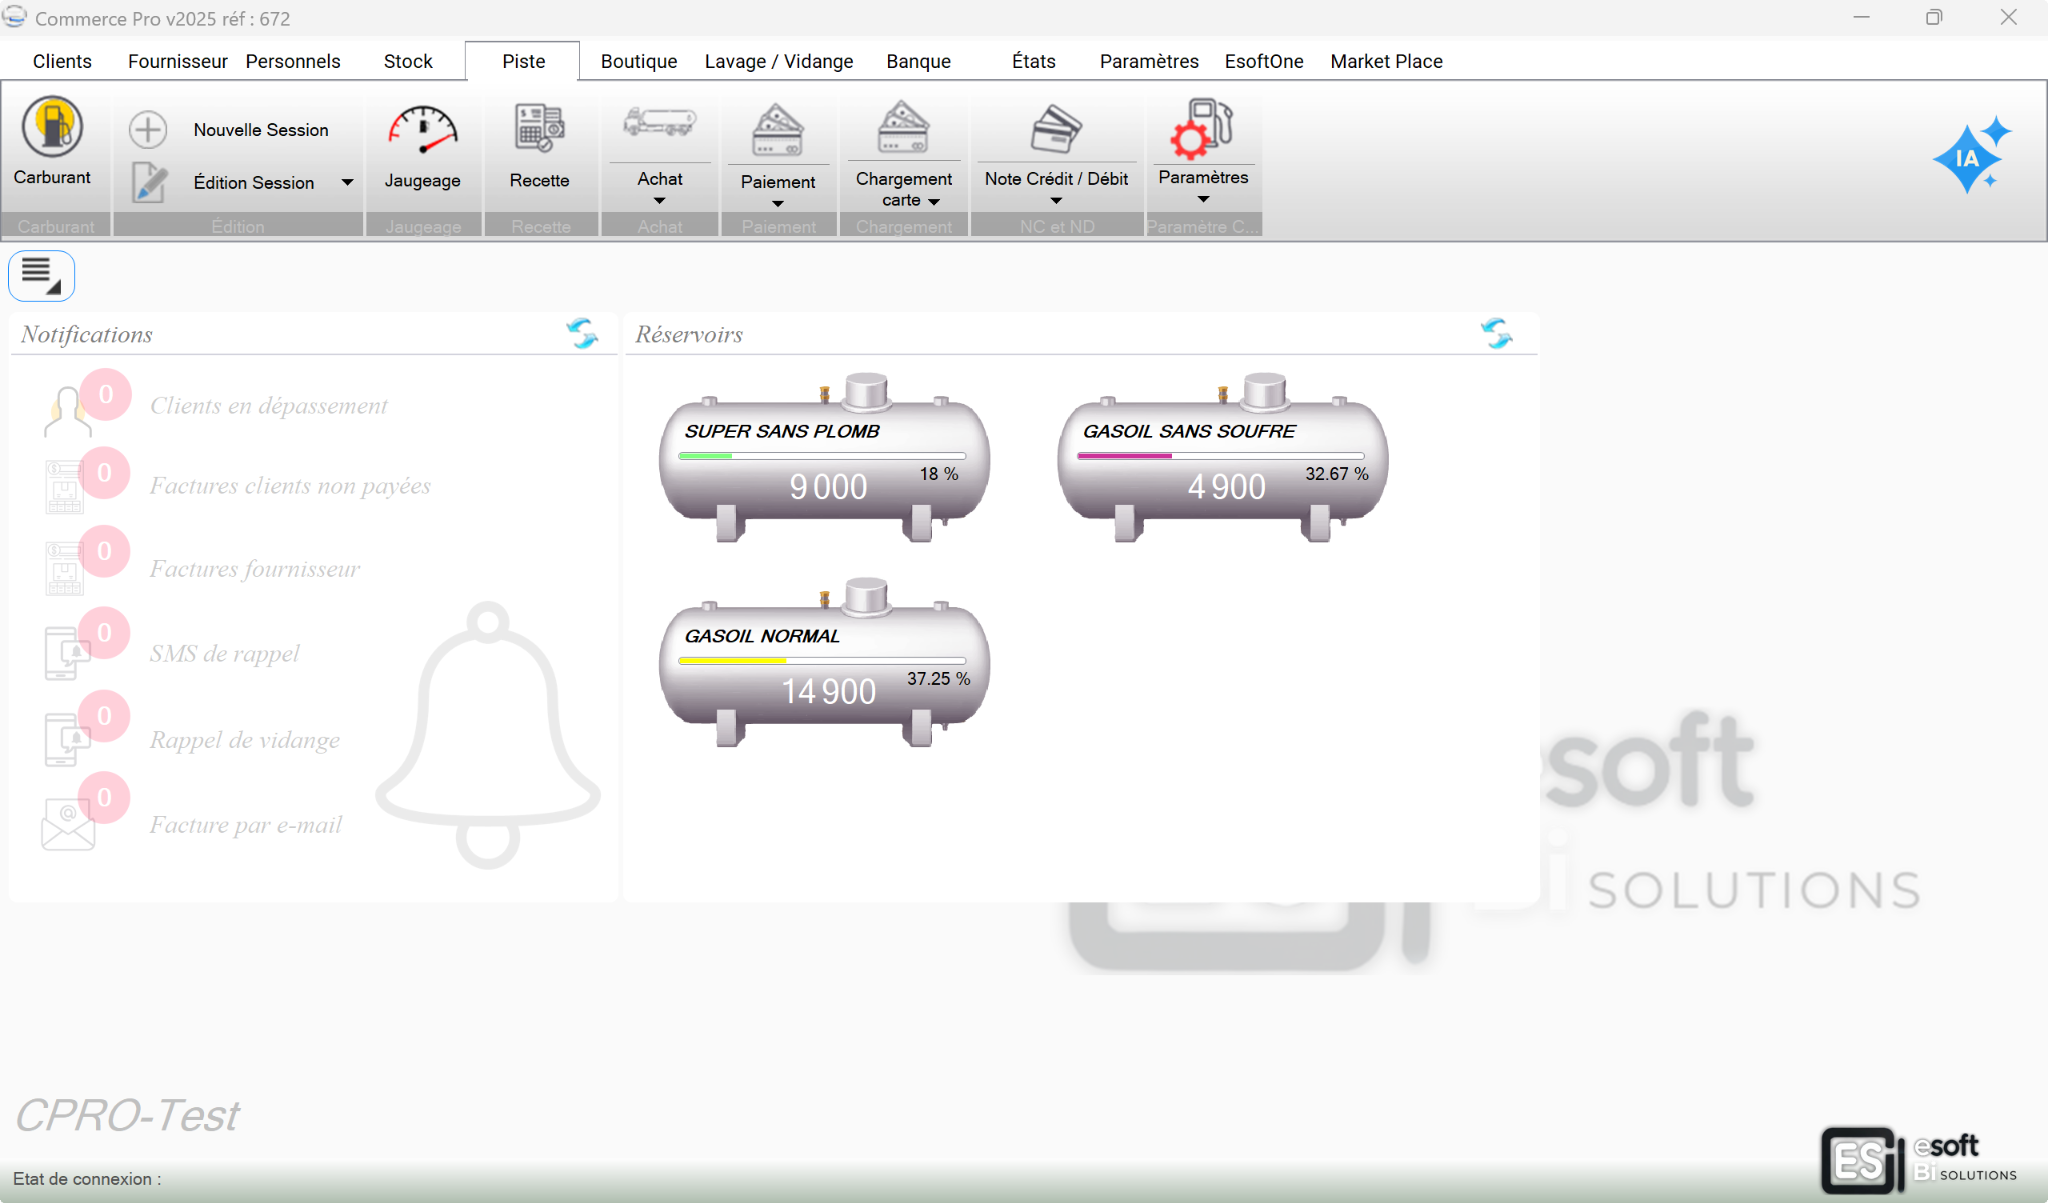This screenshot has height=1203, width=2048.
Task: Open the EsoftOne tab
Action: (1264, 61)
